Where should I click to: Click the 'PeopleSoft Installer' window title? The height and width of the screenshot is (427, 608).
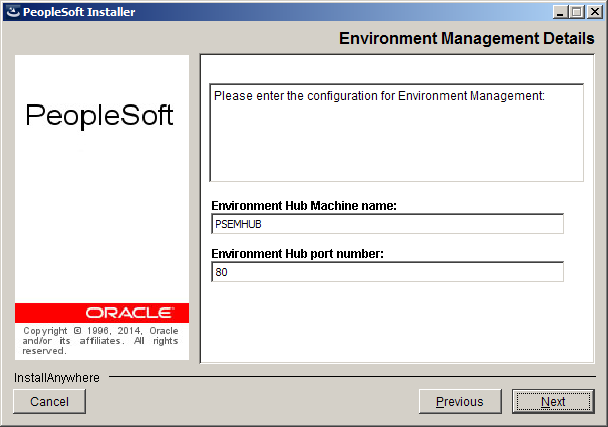[x=79, y=12]
